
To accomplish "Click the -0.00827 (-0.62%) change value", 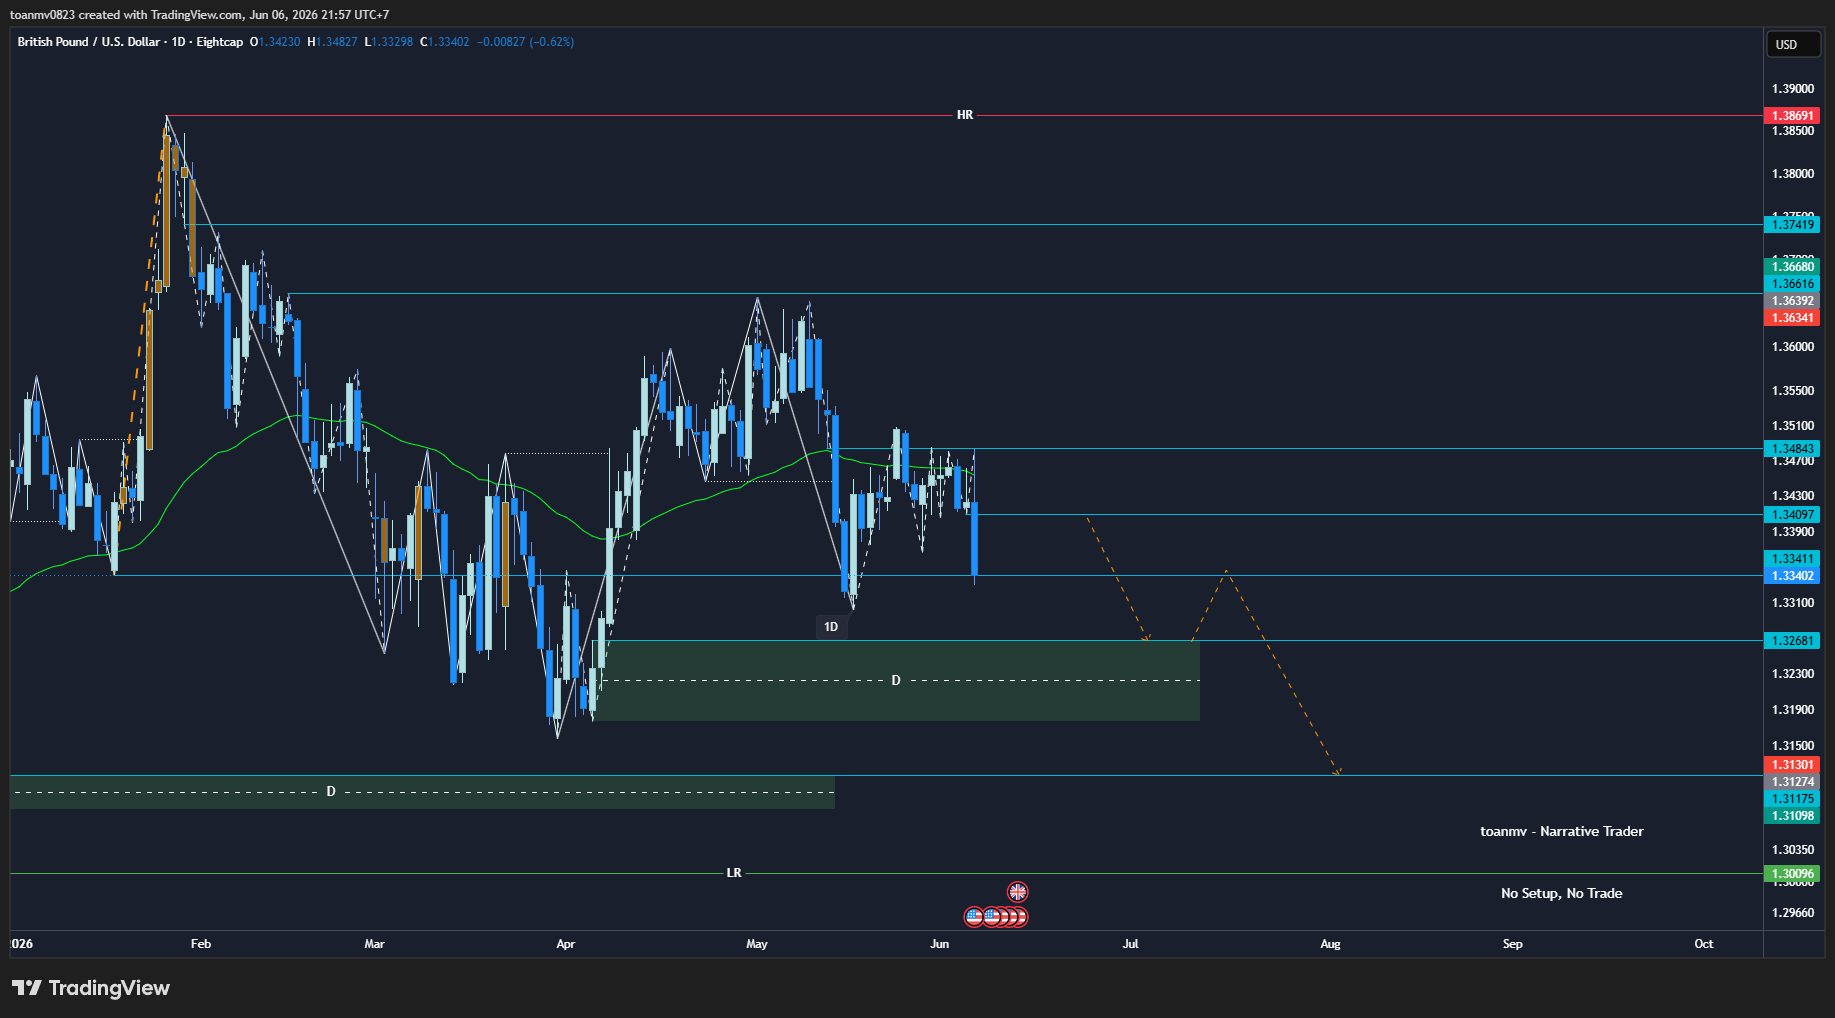I will [525, 42].
